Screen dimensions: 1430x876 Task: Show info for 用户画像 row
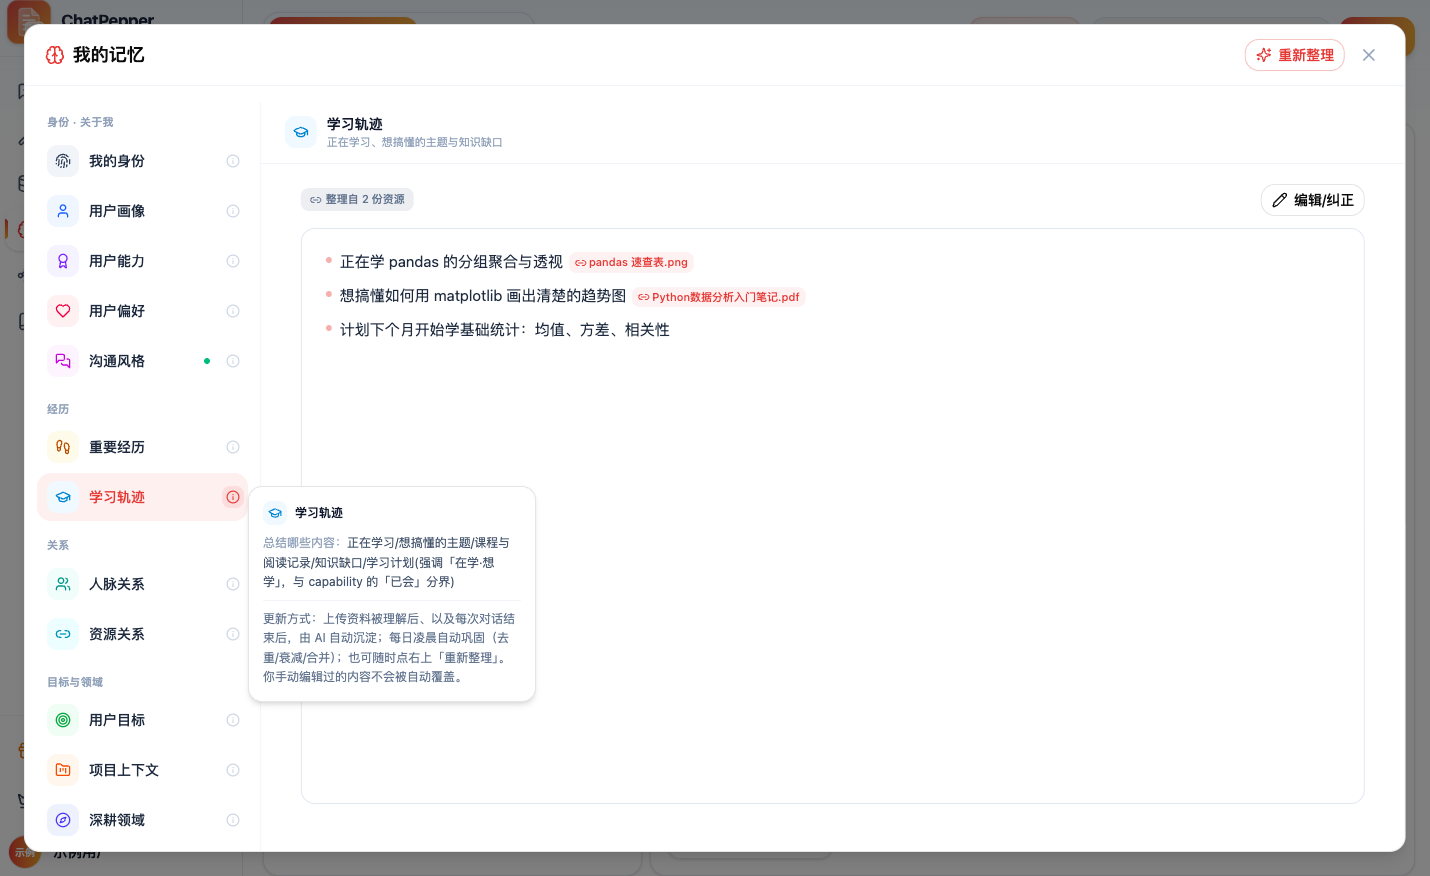point(233,211)
